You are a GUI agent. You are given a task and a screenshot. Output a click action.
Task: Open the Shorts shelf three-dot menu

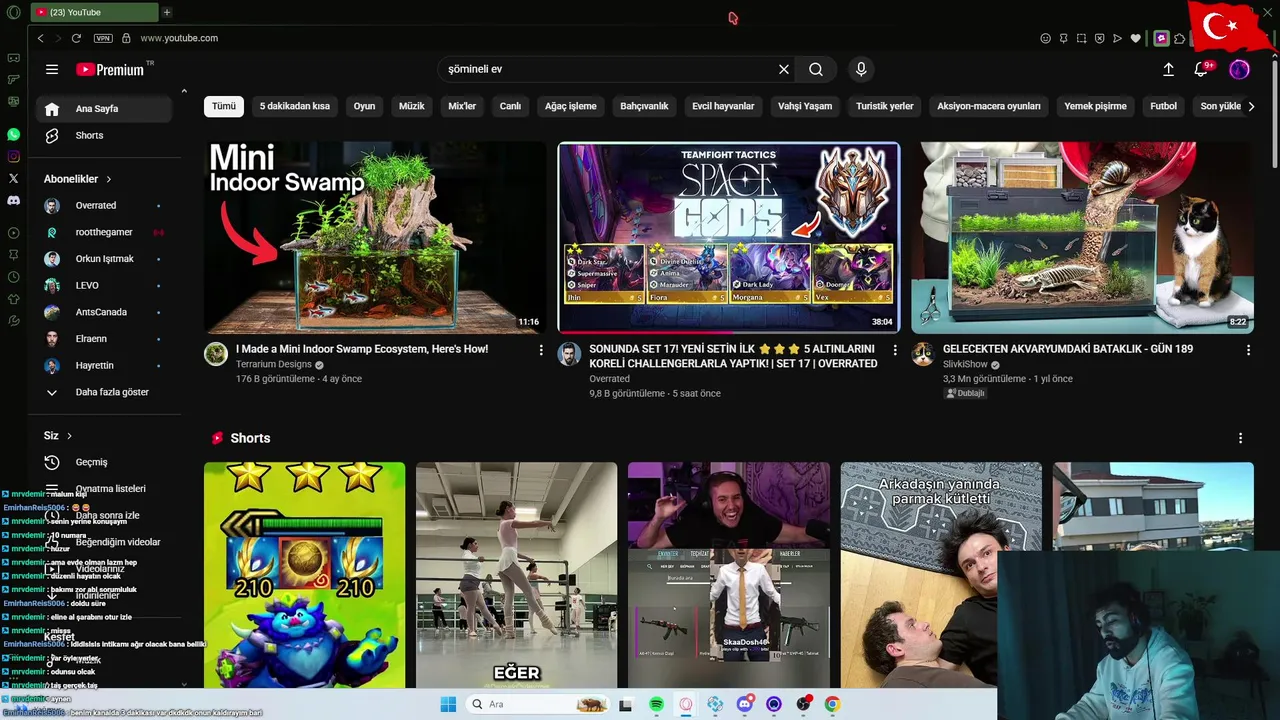tap(1240, 438)
